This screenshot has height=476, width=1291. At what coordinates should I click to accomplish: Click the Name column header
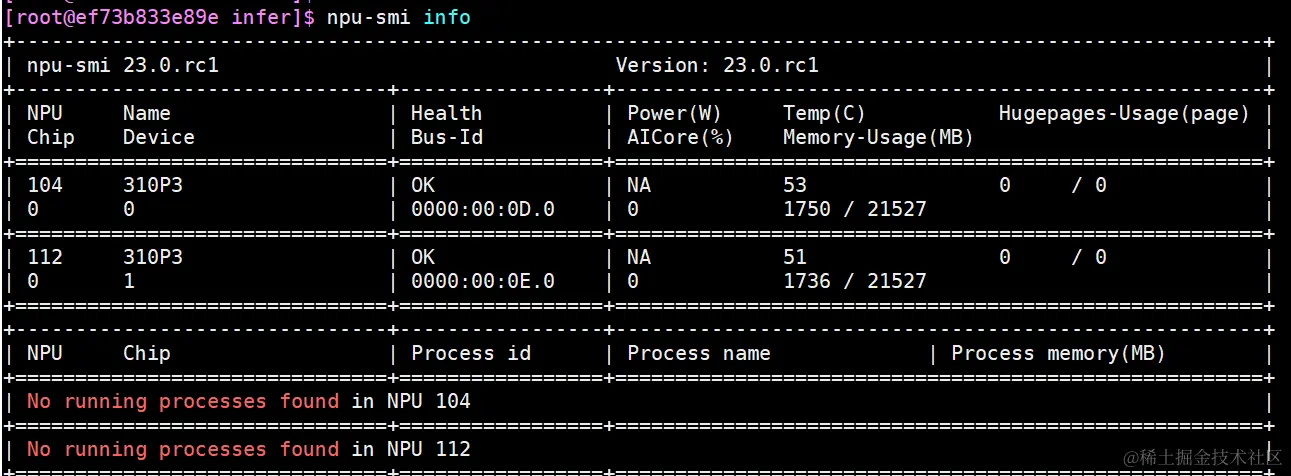point(147,113)
